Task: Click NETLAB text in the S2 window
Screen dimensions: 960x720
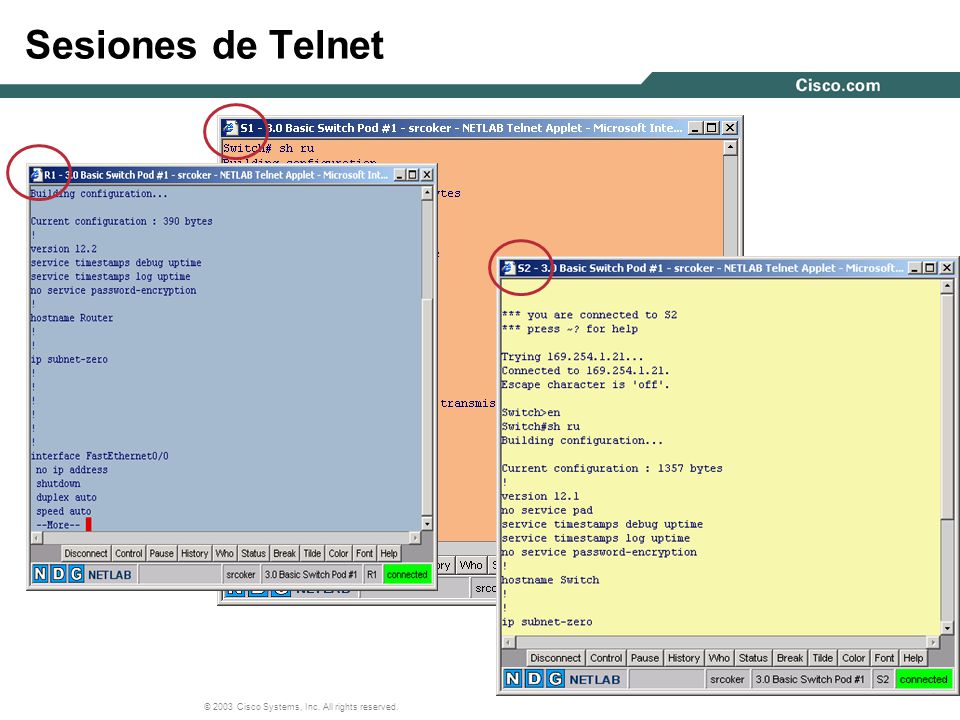Action: click(x=594, y=680)
